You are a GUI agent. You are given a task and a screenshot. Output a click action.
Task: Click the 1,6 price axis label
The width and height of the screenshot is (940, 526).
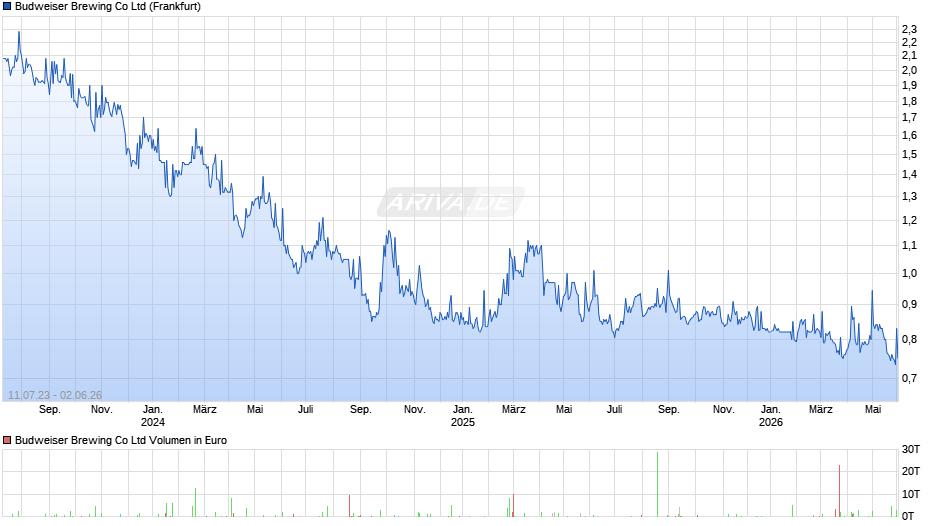click(x=909, y=136)
